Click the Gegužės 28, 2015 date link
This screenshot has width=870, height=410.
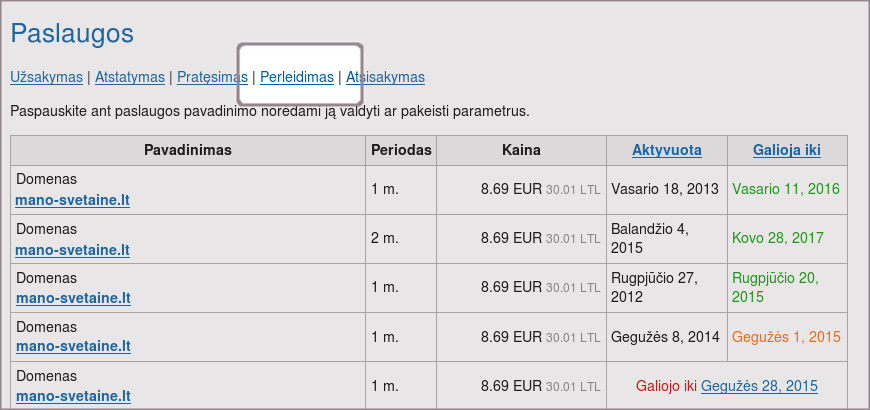point(759,386)
